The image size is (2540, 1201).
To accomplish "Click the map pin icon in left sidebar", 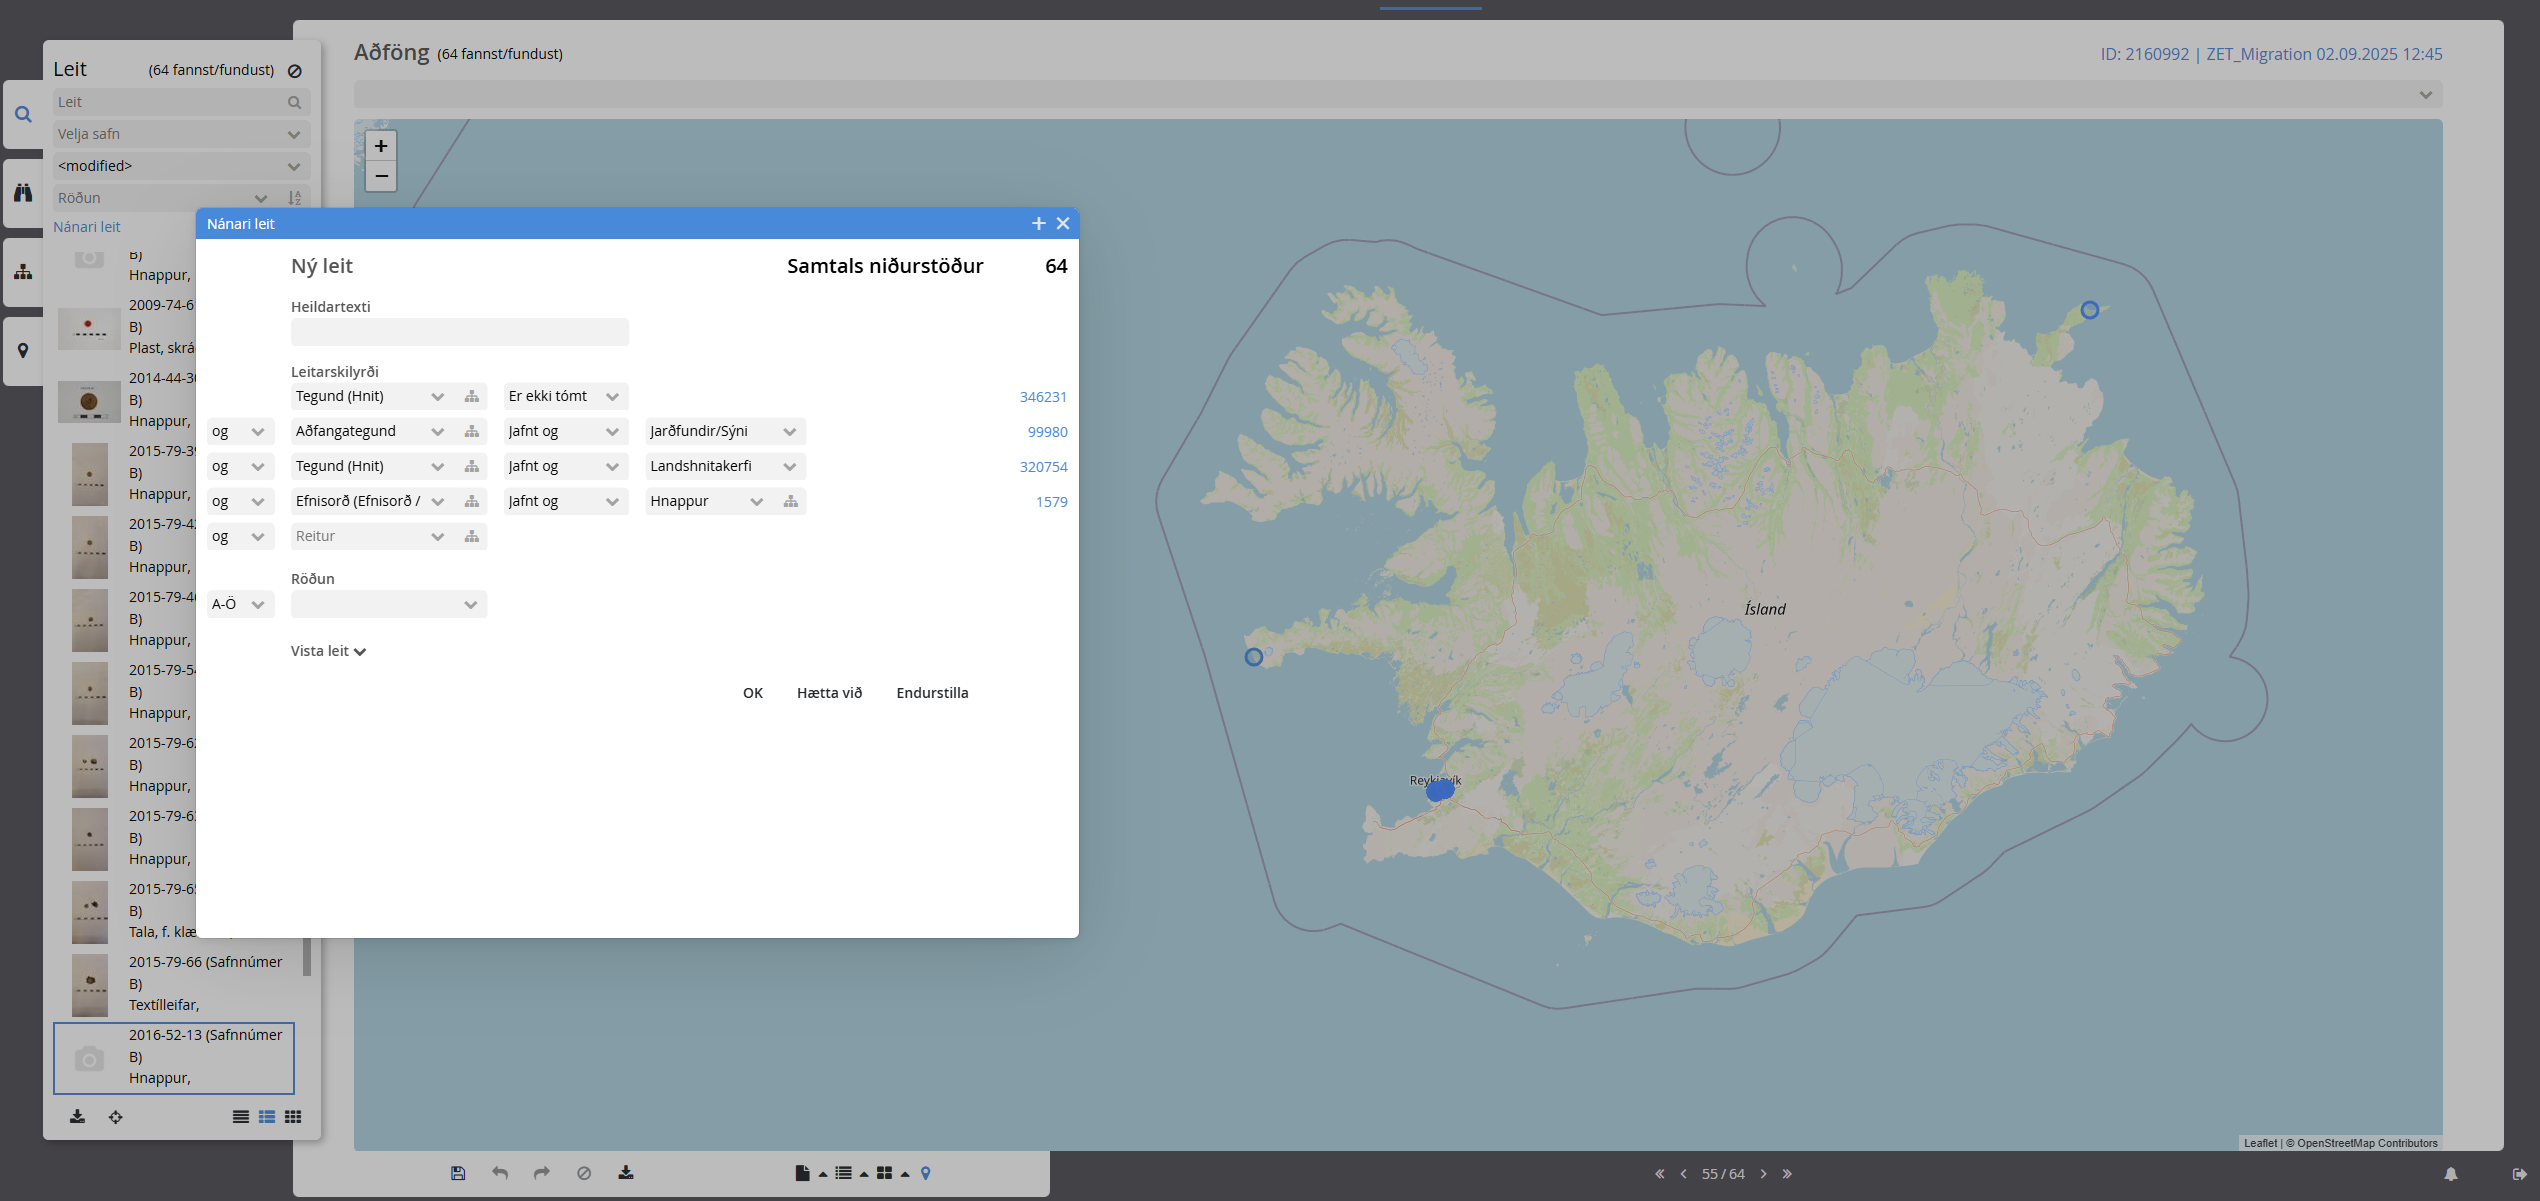I will point(23,351).
